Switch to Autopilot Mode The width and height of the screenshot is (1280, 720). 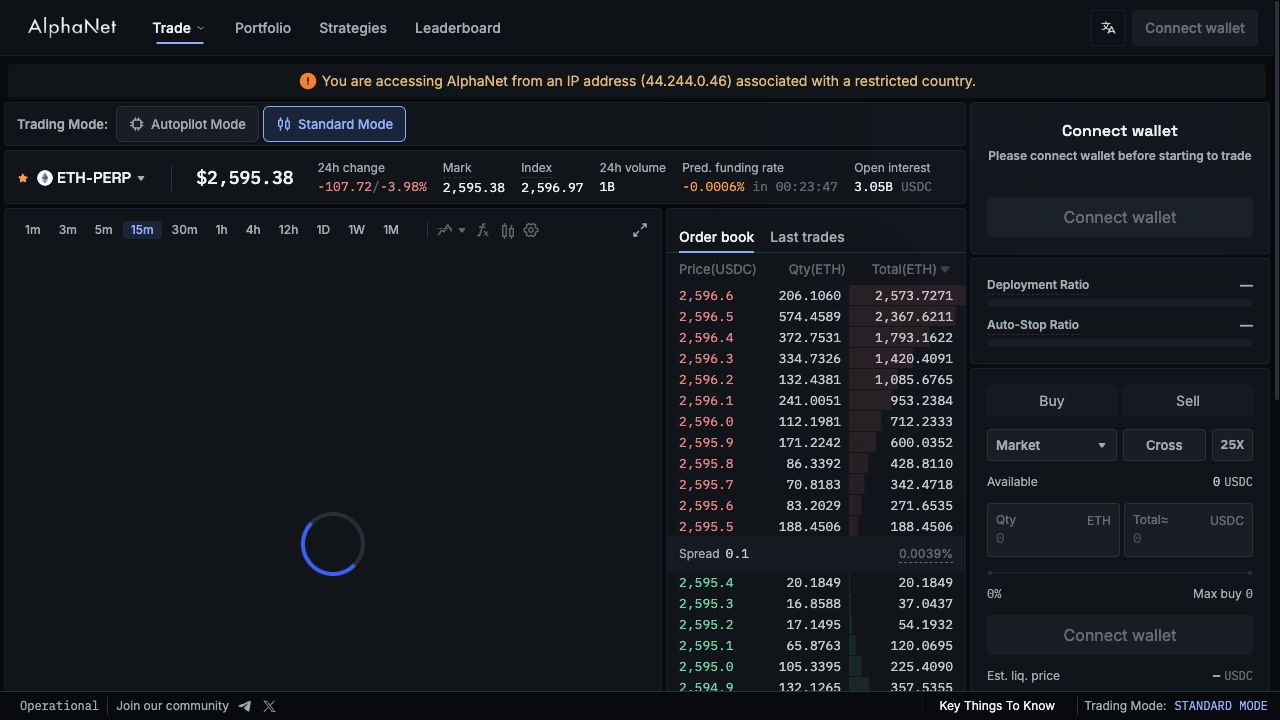coord(187,124)
